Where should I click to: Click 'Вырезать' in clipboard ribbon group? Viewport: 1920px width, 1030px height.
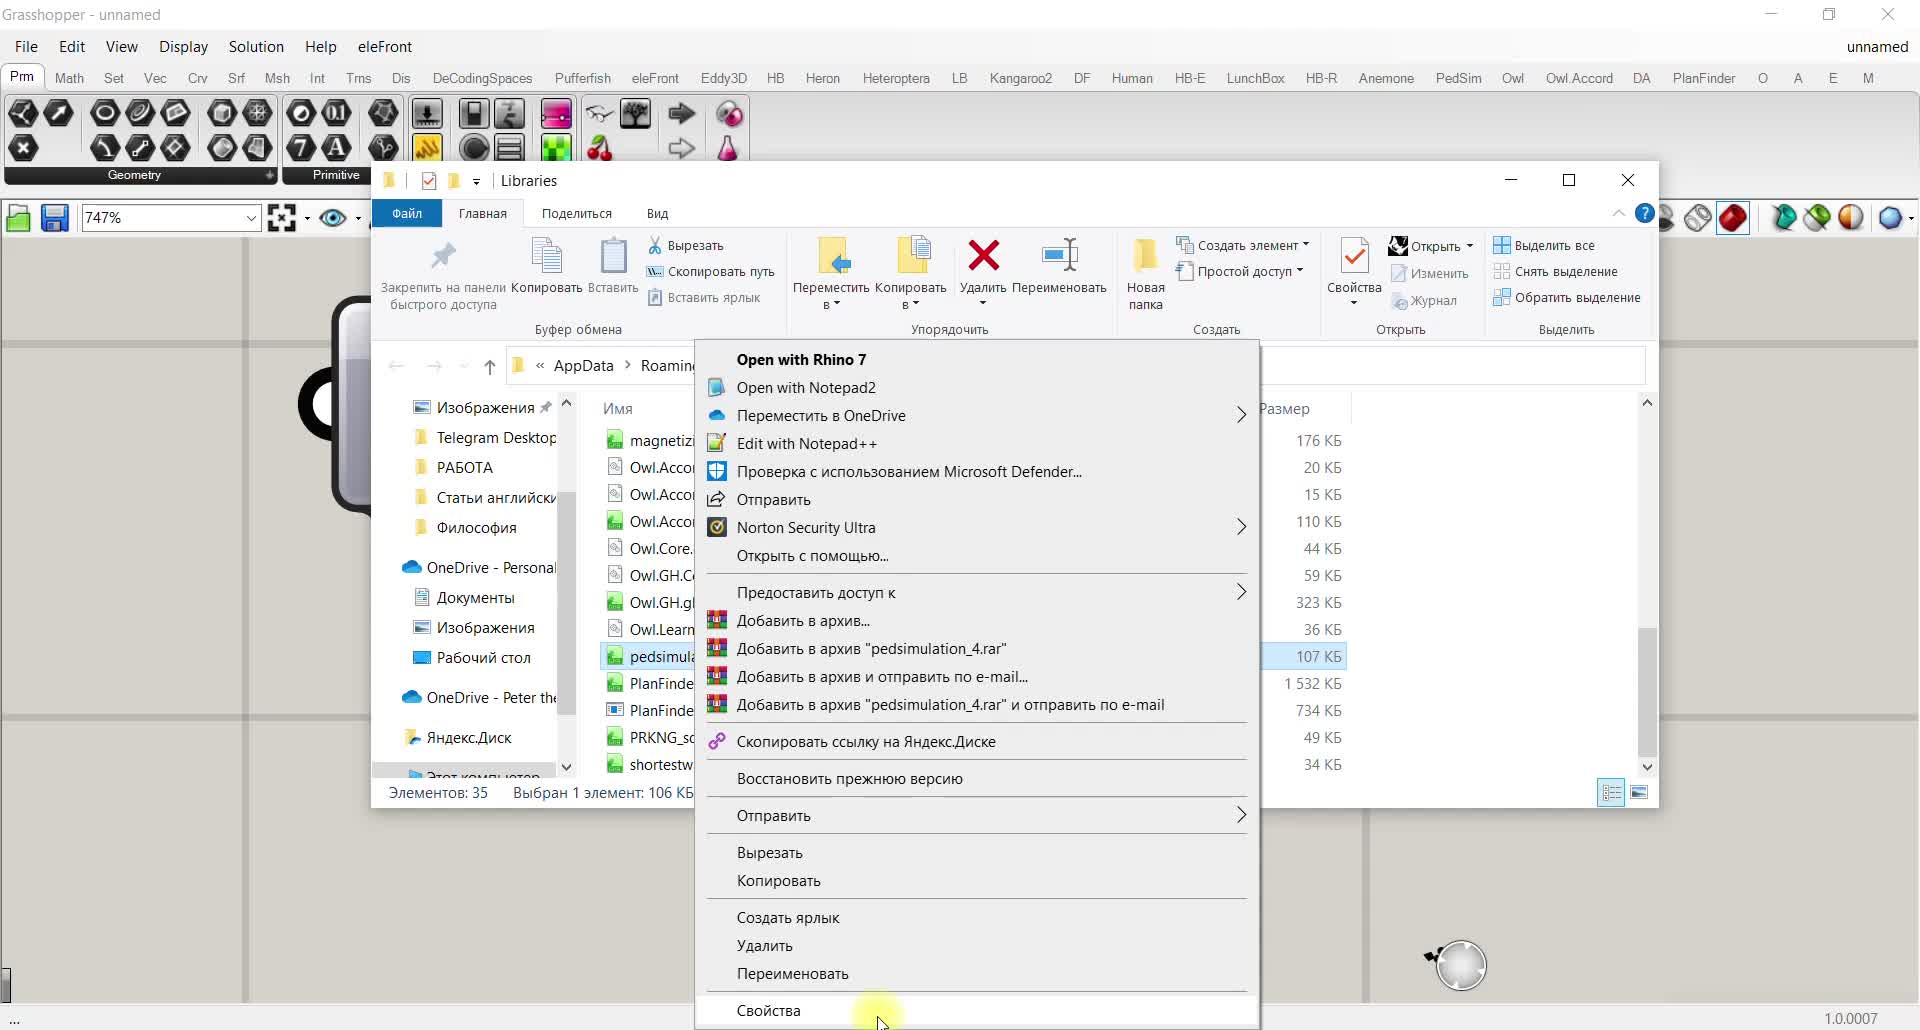coord(685,245)
